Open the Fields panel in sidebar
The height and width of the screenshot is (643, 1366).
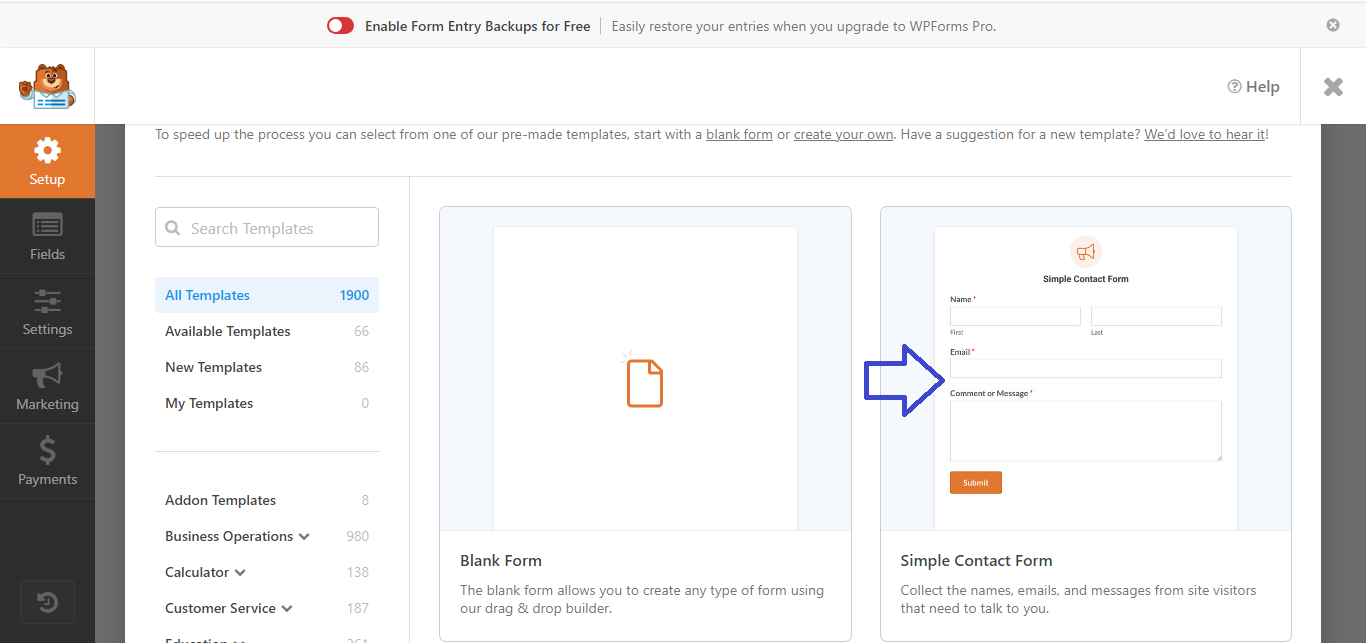47,236
